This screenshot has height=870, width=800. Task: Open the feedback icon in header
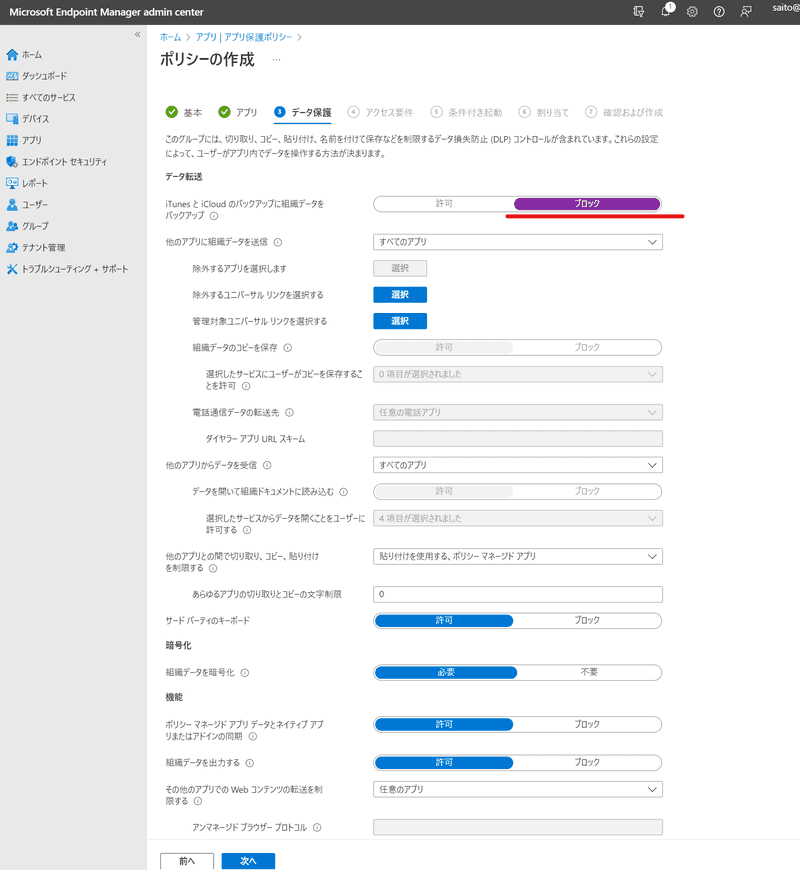pyautogui.click(x=745, y=11)
